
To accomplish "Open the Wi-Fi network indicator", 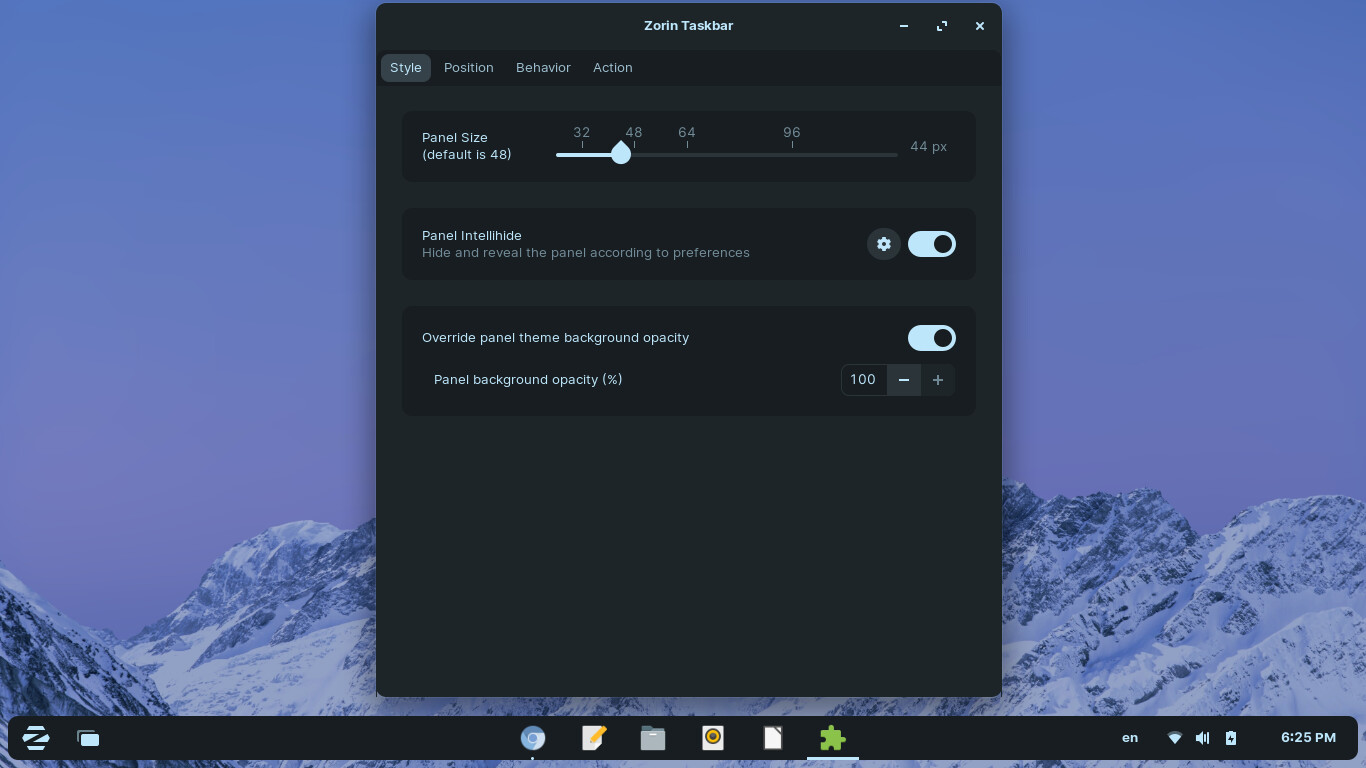I will 1175,738.
